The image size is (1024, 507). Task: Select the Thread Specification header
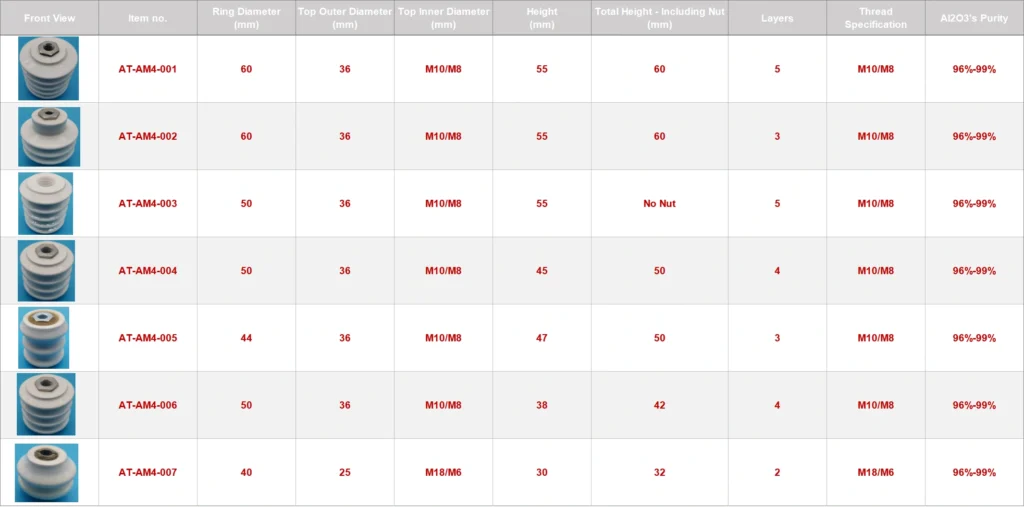[875, 18]
